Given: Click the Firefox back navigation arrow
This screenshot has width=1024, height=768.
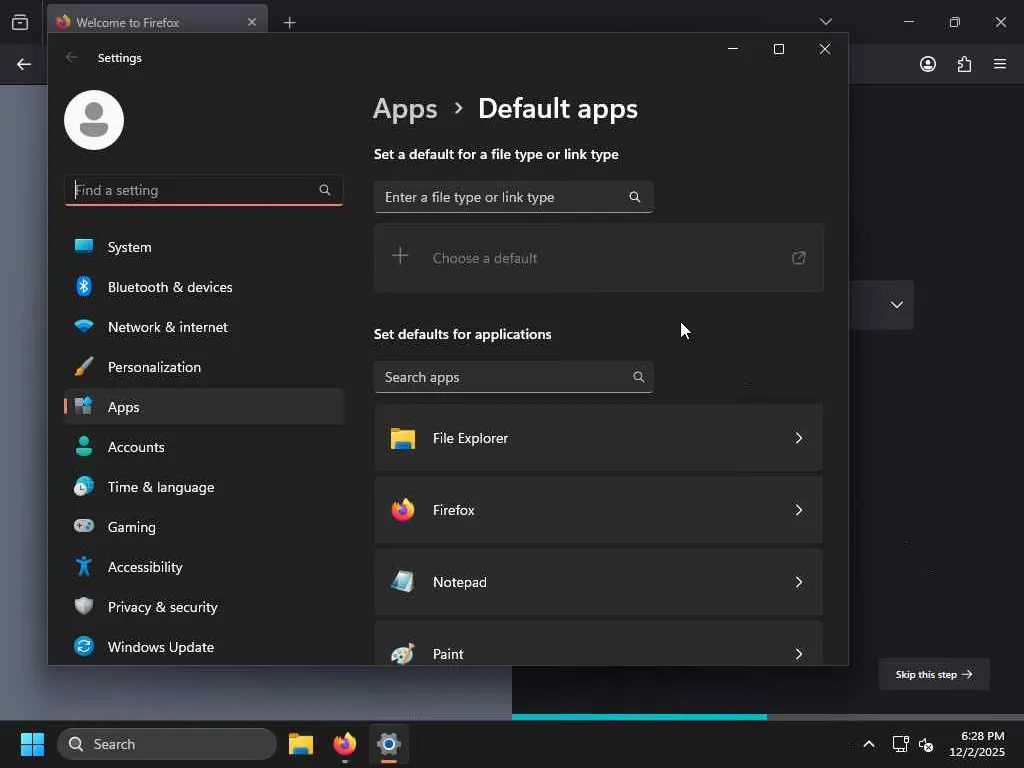Looking at the screenshot, I should pyautogui.click(x=24, y=64).
